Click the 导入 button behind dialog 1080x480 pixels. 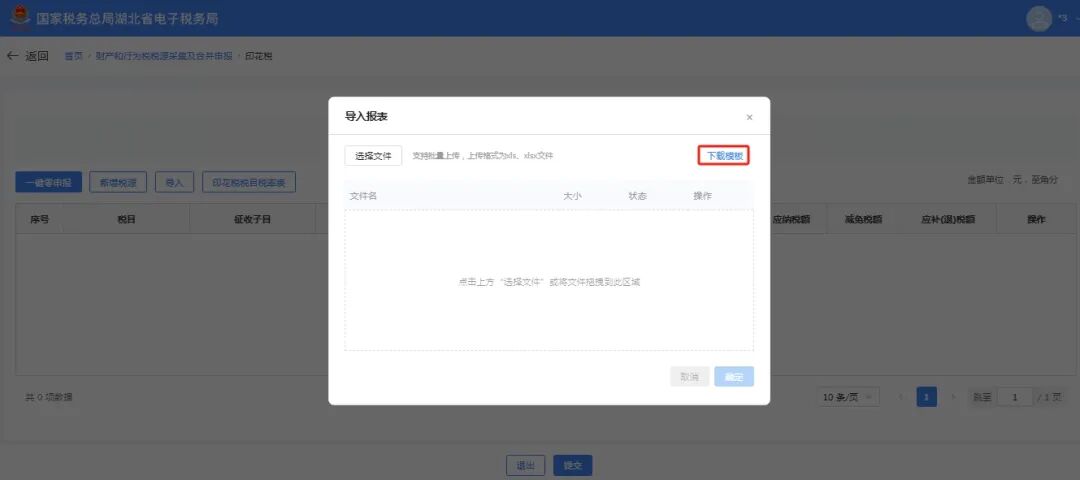[x=174, y=182]
